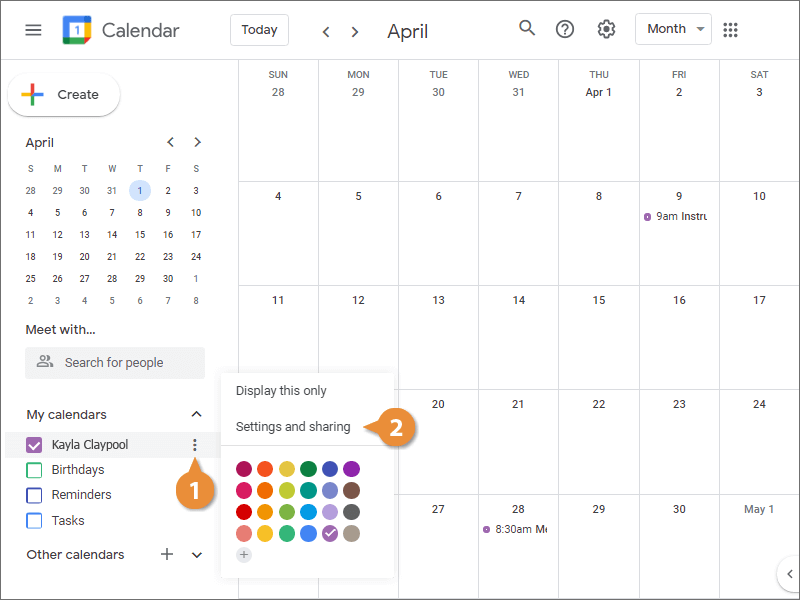Screen dimensions: 800x600
Task: Expand the Other calendars section
Action: coord(197,554)
